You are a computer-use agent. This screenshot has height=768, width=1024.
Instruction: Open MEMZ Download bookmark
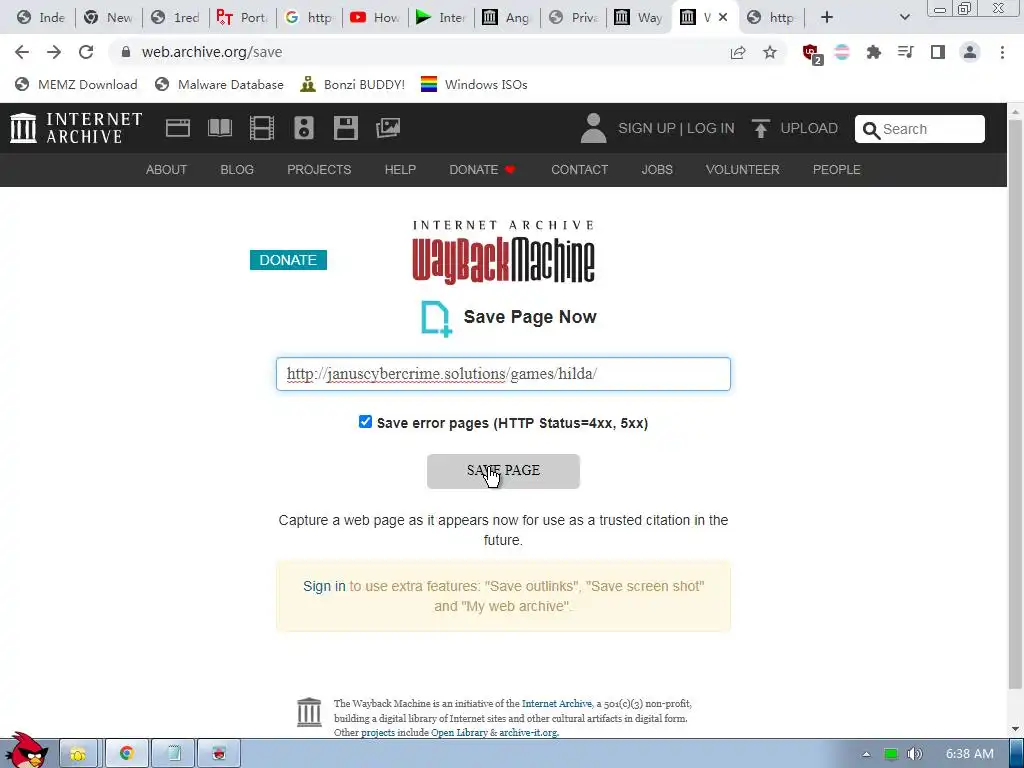coord(76,85)
